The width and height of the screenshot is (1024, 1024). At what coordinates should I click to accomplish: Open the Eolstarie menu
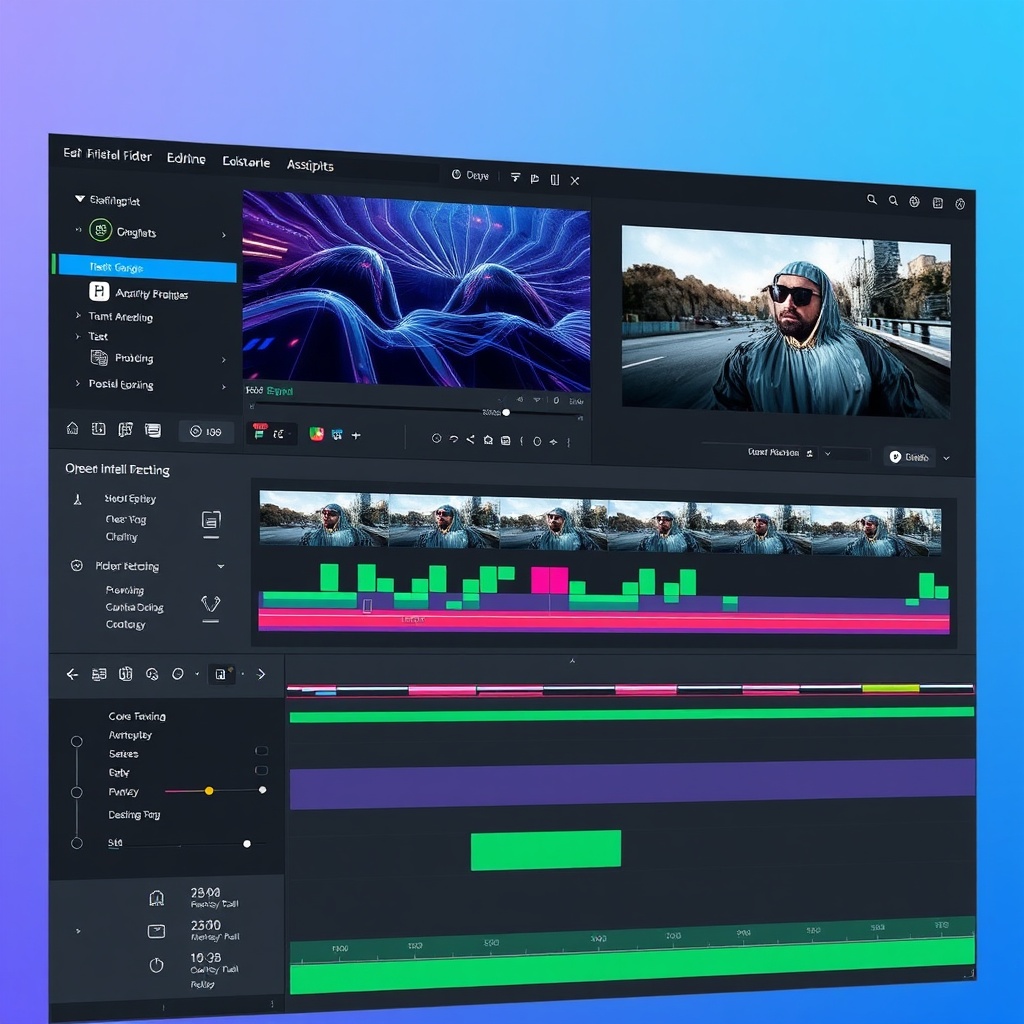pyautogui.click(x=246, y=162)
